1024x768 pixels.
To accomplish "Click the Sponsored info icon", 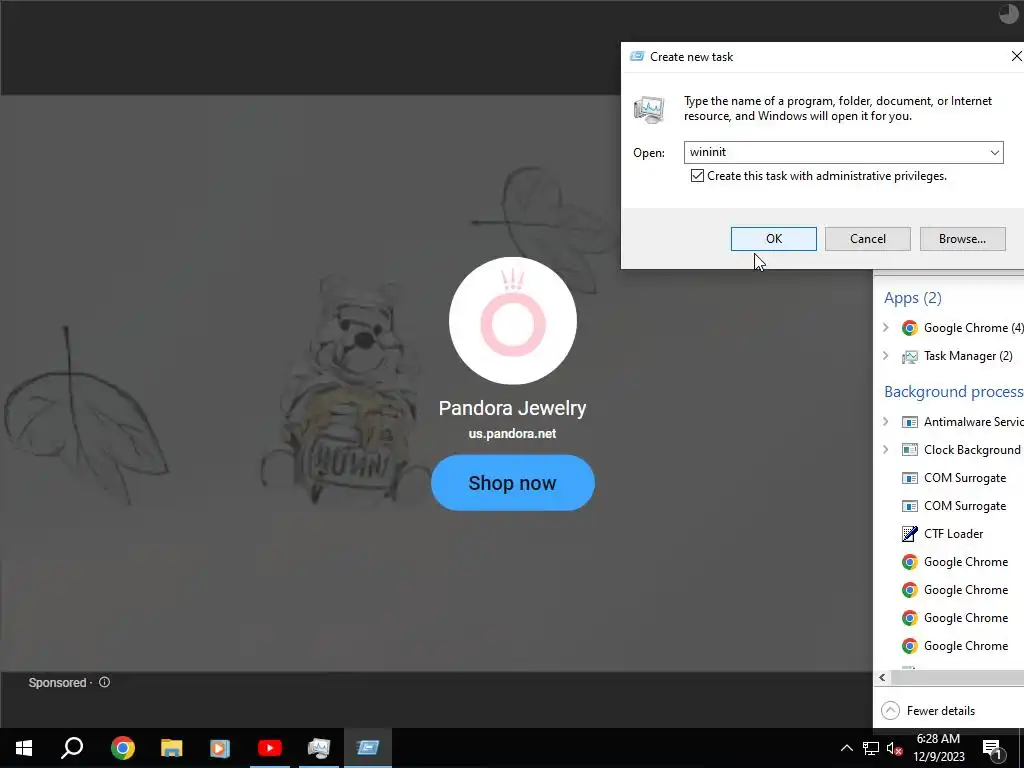I will click(x=104, y=682).
